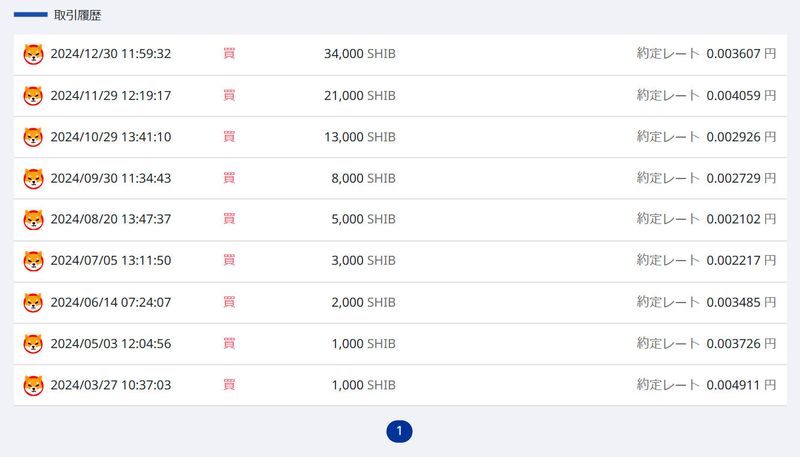Click SHIB icon for 2024/09/30 transaction
The width and height of the screenshot is (800, 457).
pos(34,179)
